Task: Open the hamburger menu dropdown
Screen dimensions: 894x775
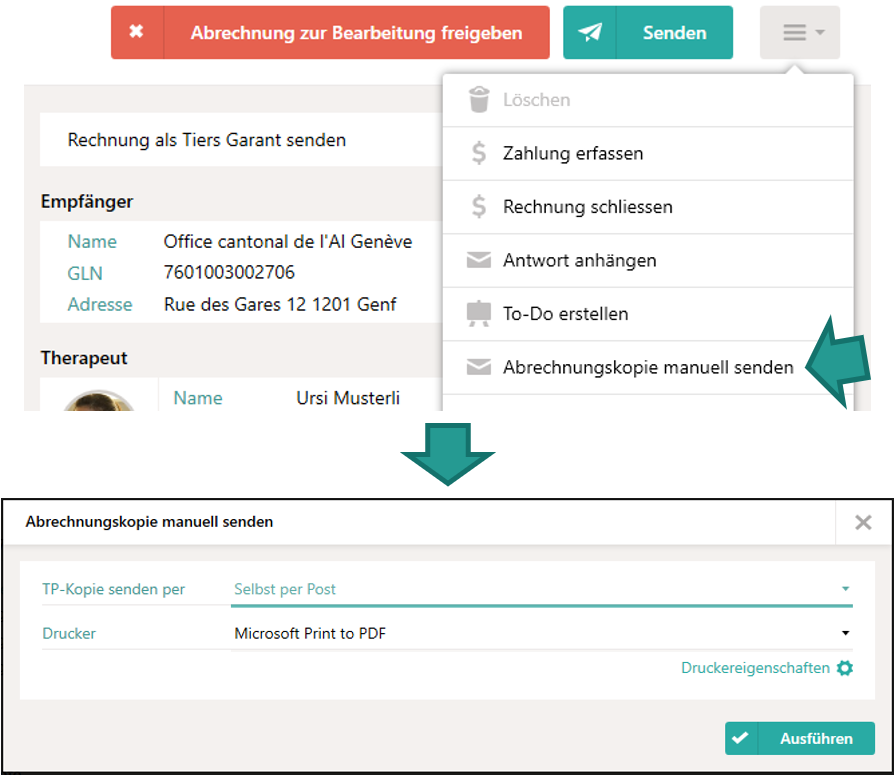Action: point(800,33)
